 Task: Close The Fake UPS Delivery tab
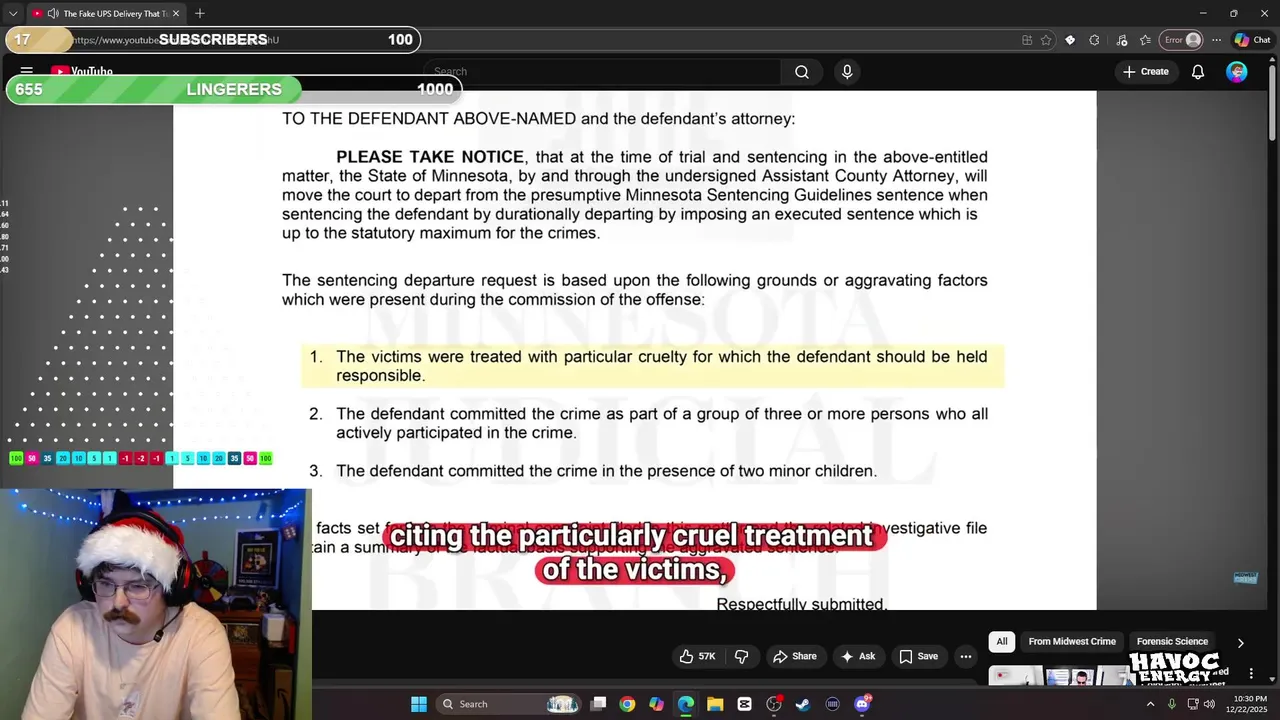[x=176, y=13]
